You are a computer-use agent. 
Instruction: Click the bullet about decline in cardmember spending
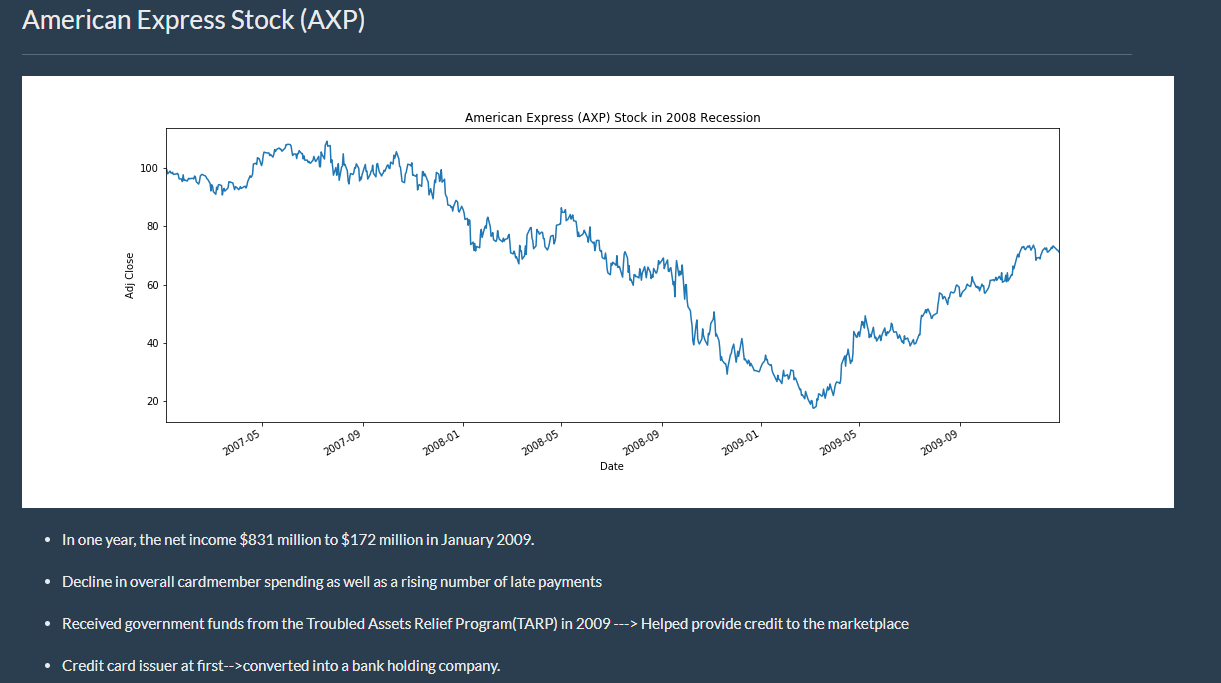[x=332, y=582]
